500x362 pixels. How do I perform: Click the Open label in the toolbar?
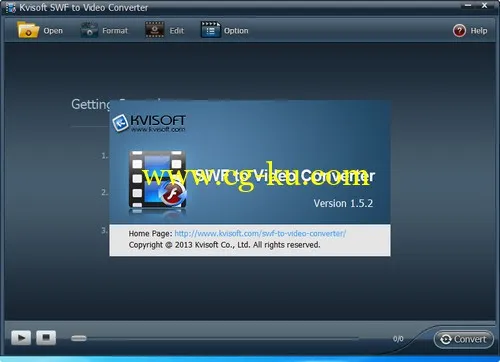[53, 31]
